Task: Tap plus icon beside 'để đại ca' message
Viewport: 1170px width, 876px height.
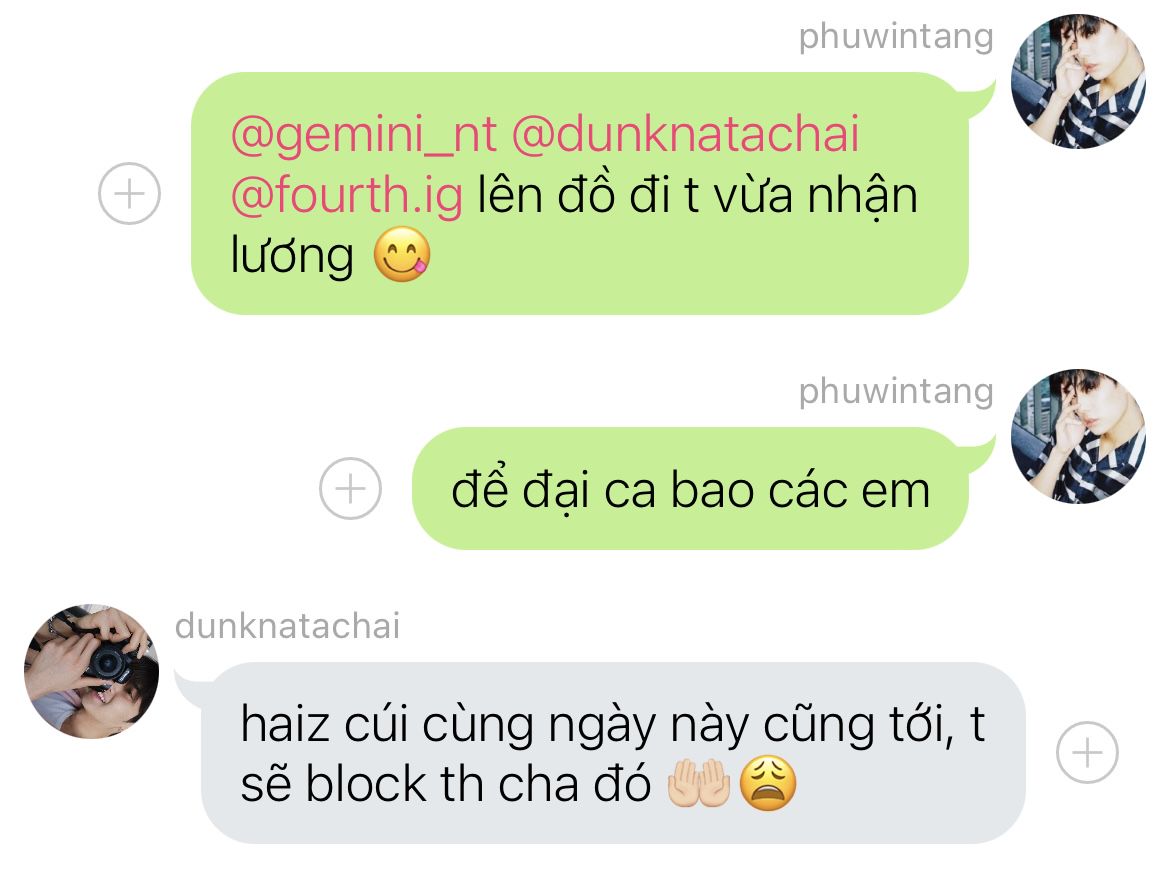Action: coord(350,489)
